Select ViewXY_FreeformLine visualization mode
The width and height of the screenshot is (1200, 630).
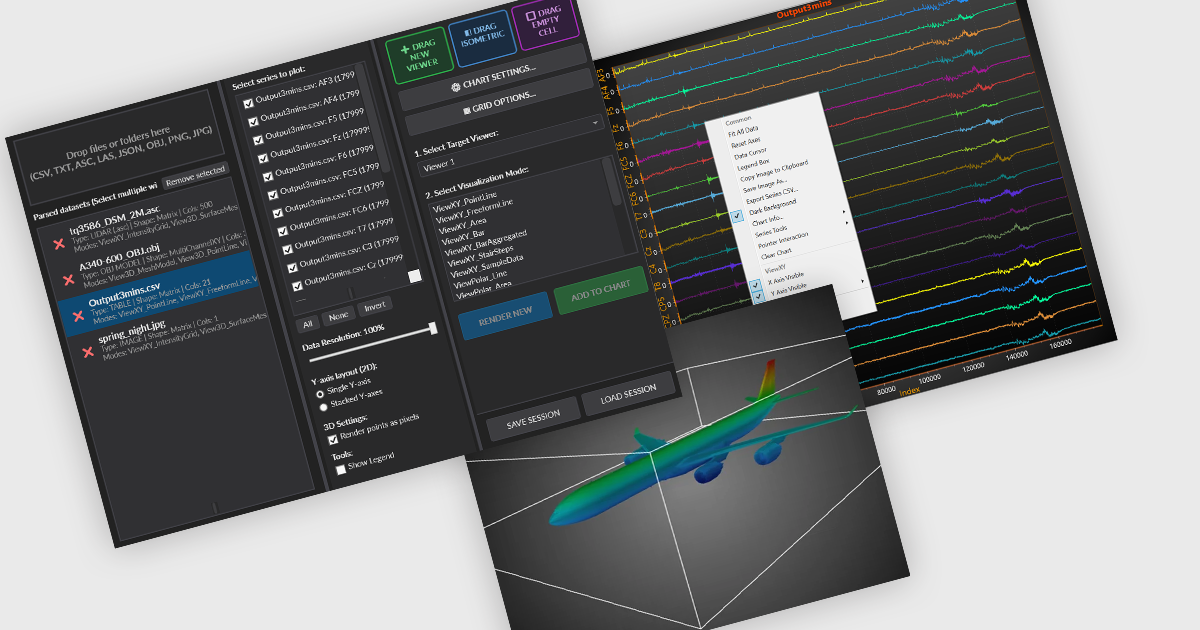click(x=474, y=212)
